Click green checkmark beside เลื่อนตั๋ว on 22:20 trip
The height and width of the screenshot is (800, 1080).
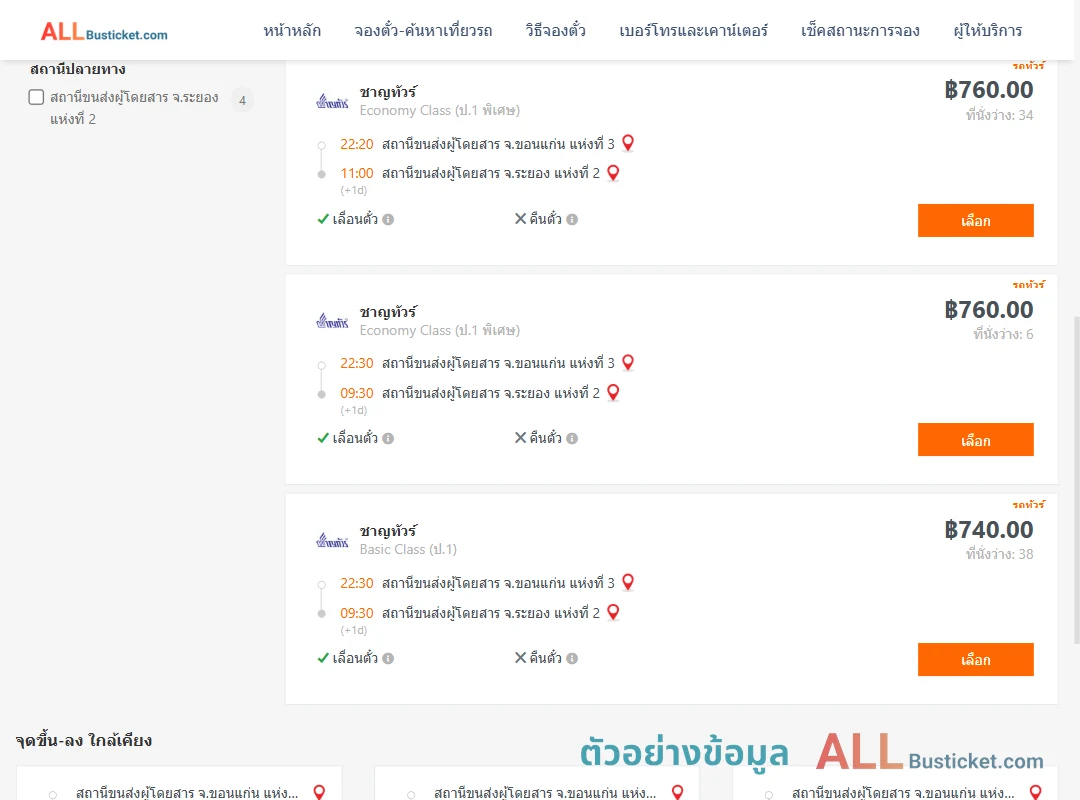tap(323, 218)
